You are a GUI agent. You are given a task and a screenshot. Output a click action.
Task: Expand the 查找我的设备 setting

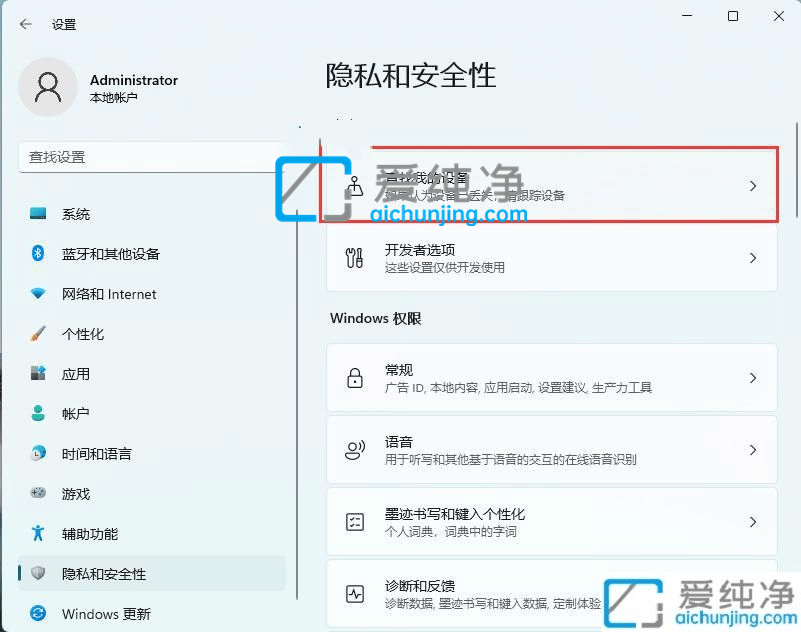pos(550,186)
